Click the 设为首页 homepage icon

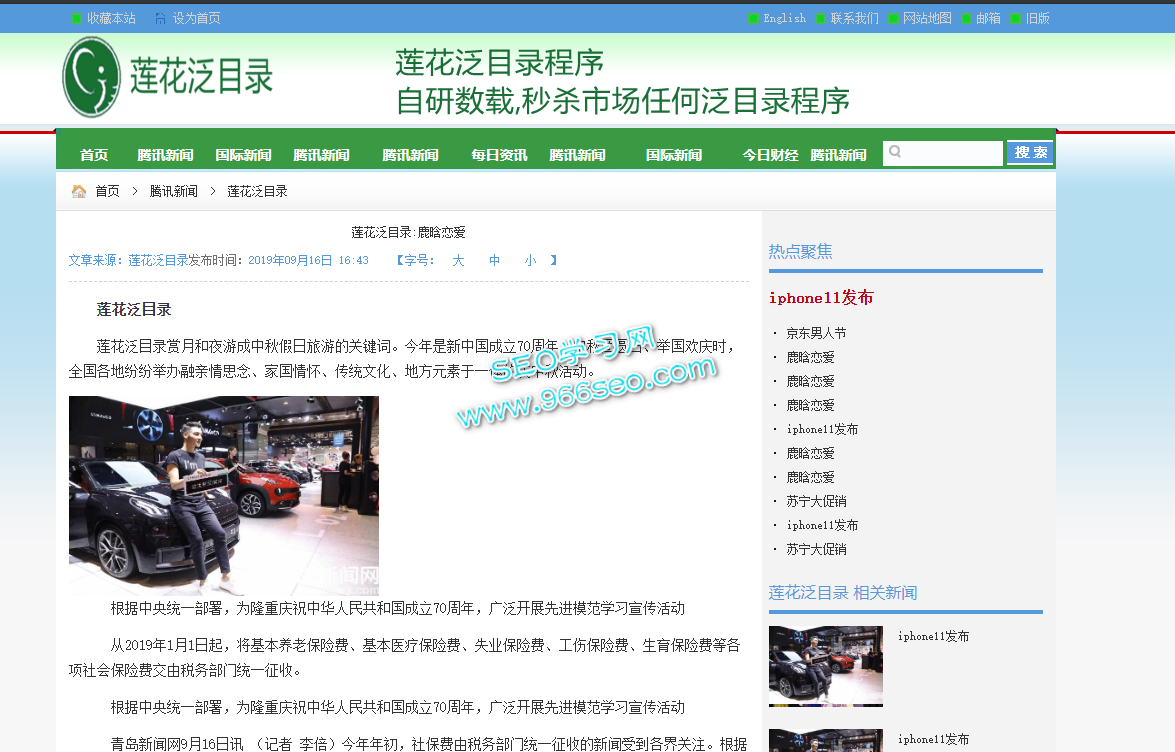click(x=160, y=19)
